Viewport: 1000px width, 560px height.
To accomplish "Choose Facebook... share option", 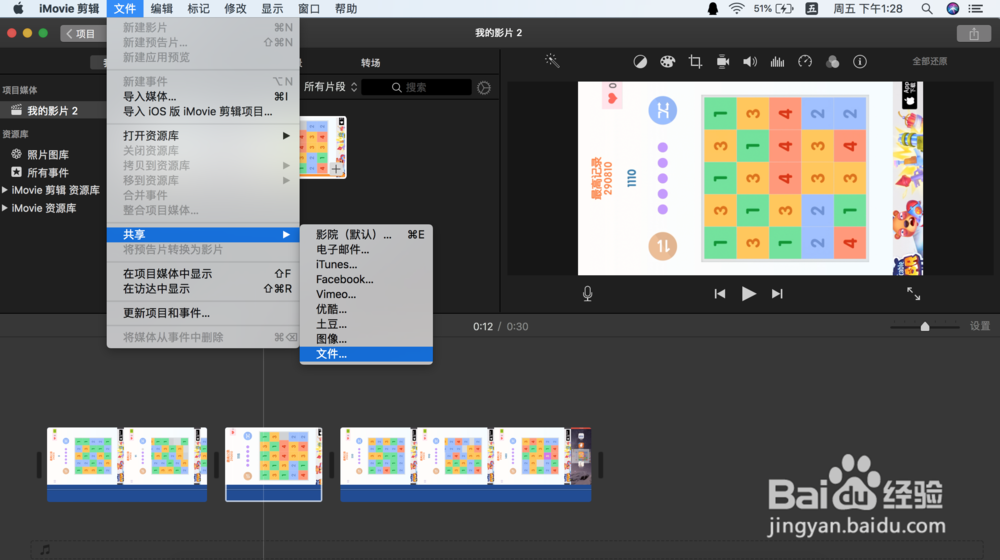I will pos(366,279).
